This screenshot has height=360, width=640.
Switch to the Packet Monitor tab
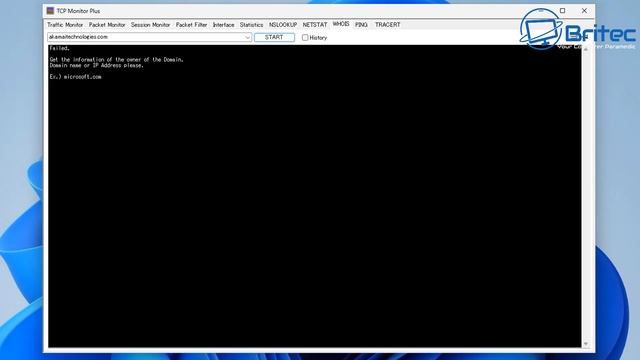107,25
